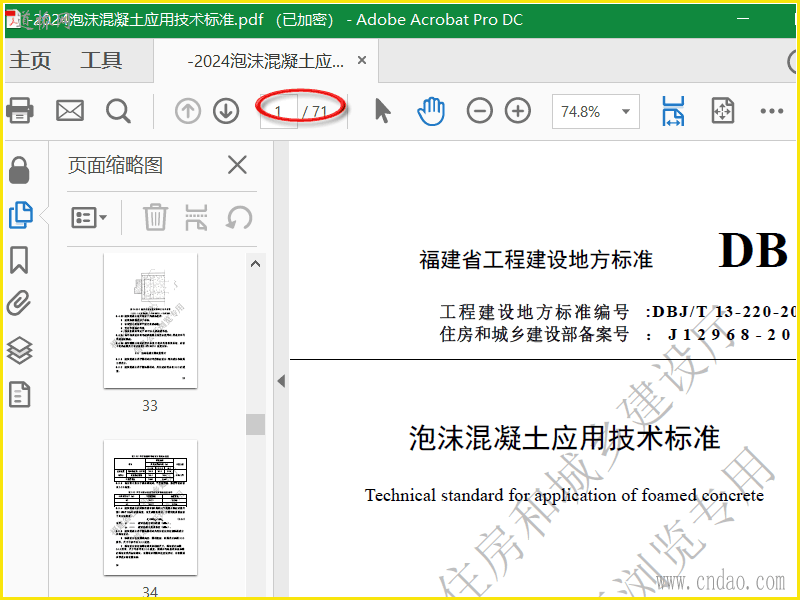Switch to the 主页 tab

click(31, 60)
